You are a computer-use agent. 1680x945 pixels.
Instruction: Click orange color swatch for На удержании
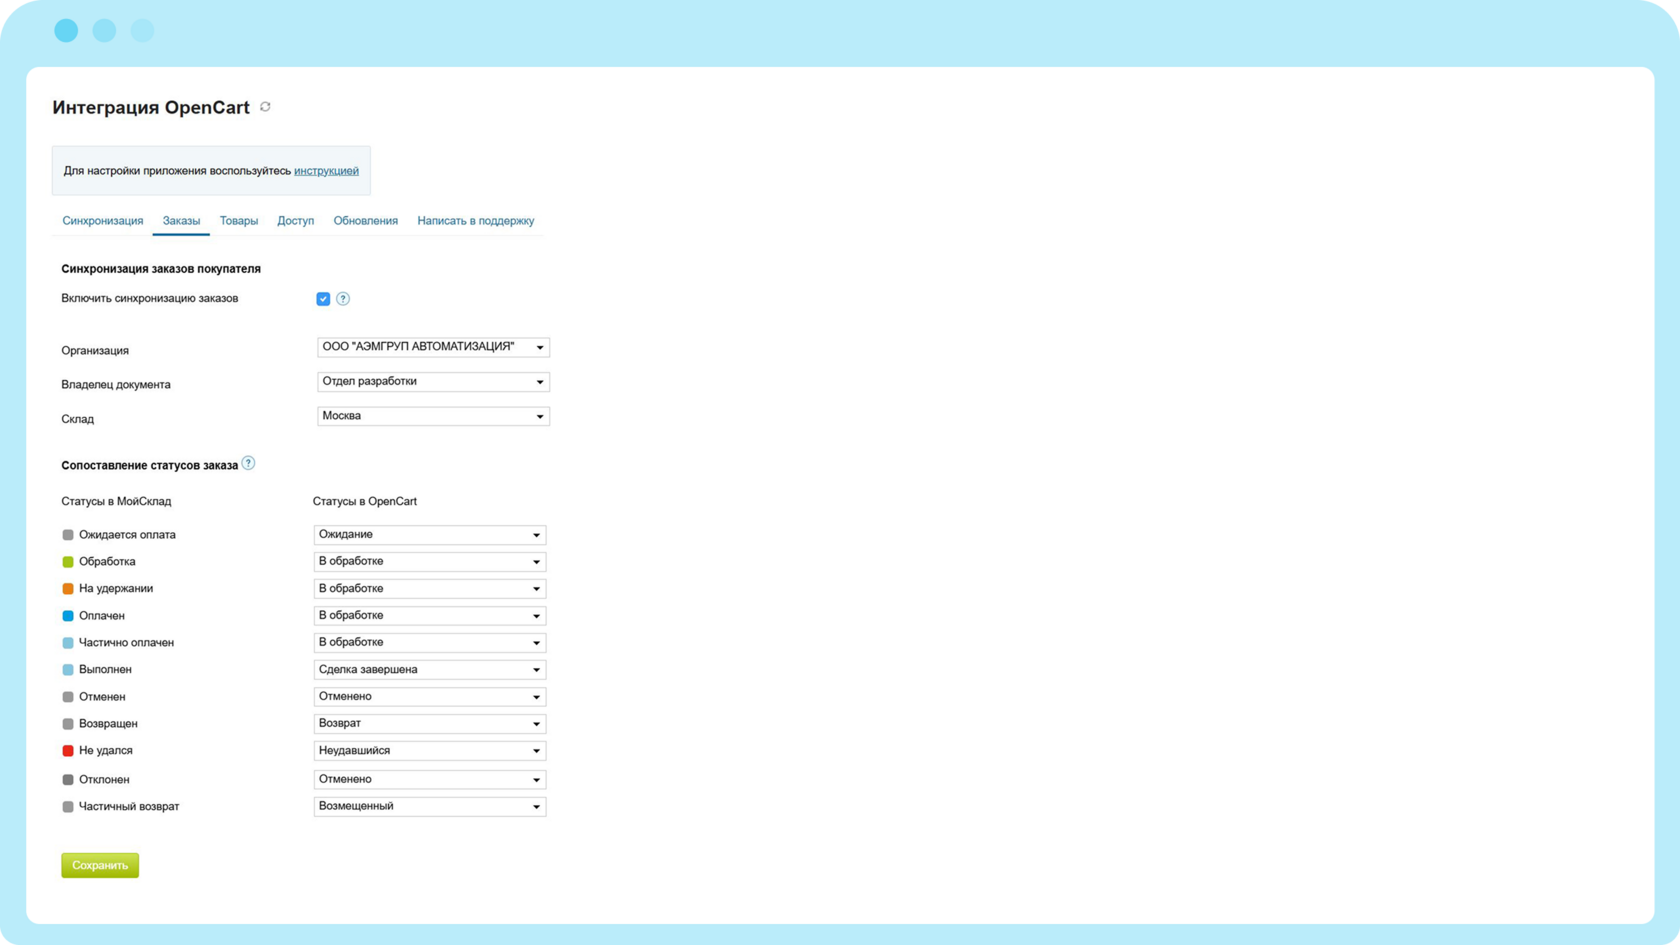point(68,589)
